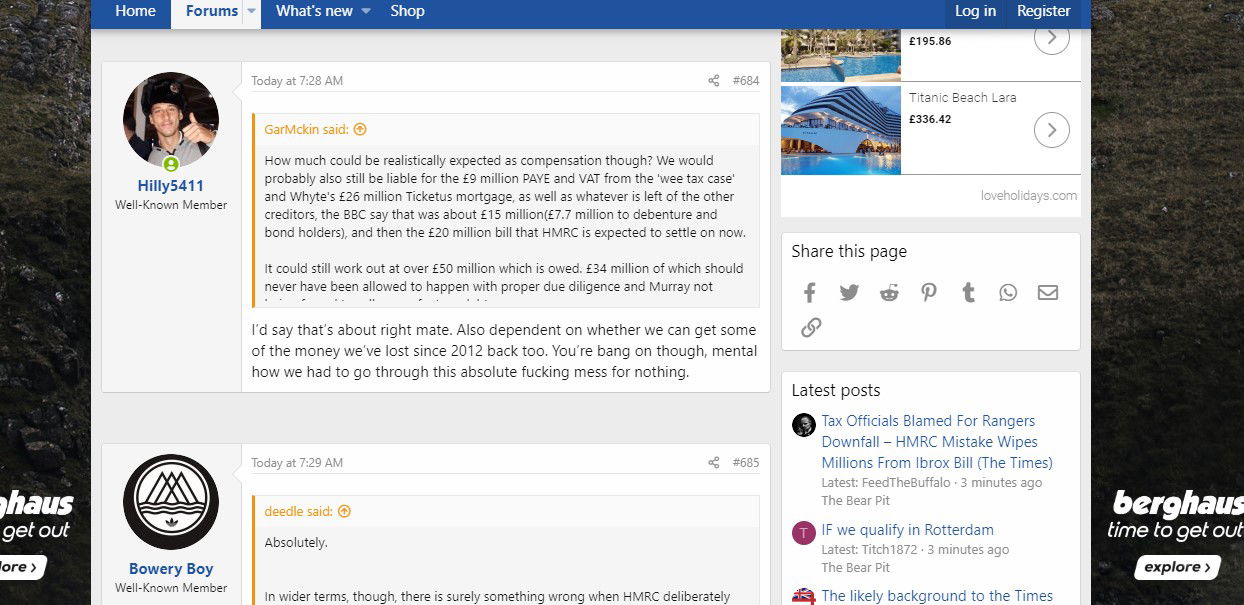Screen dimensions: 1244x605
Task: Share via WhatsApp icon
Action: pos(1008,292)
